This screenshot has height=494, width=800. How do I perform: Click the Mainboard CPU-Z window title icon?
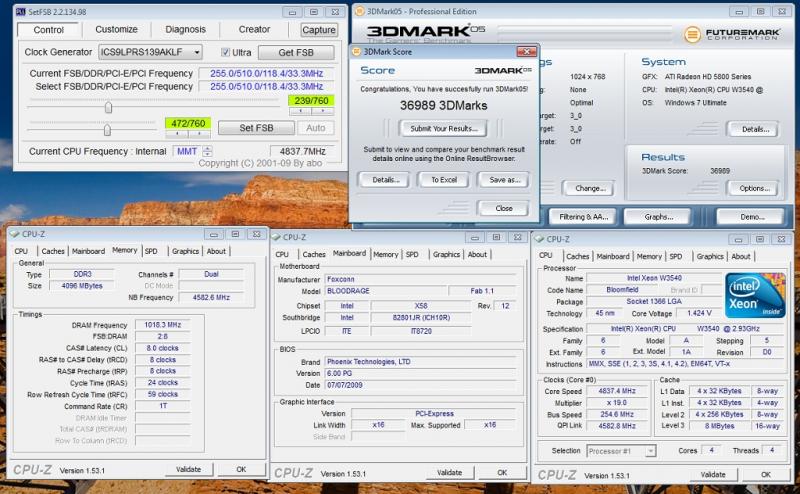click(276, 237)
